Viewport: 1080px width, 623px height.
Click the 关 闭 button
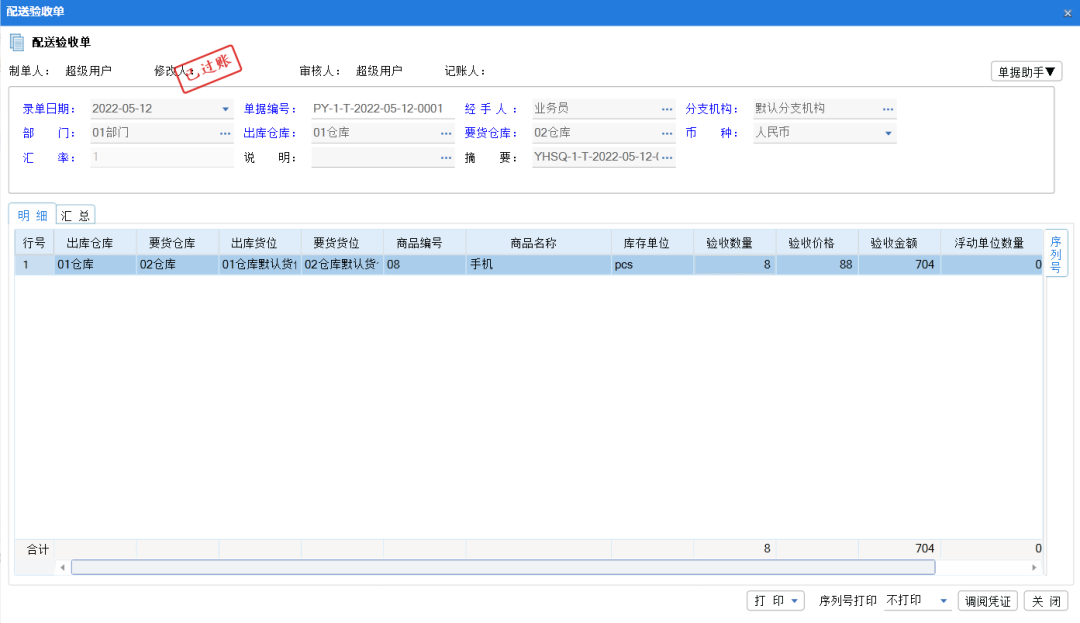[1045, 600]
